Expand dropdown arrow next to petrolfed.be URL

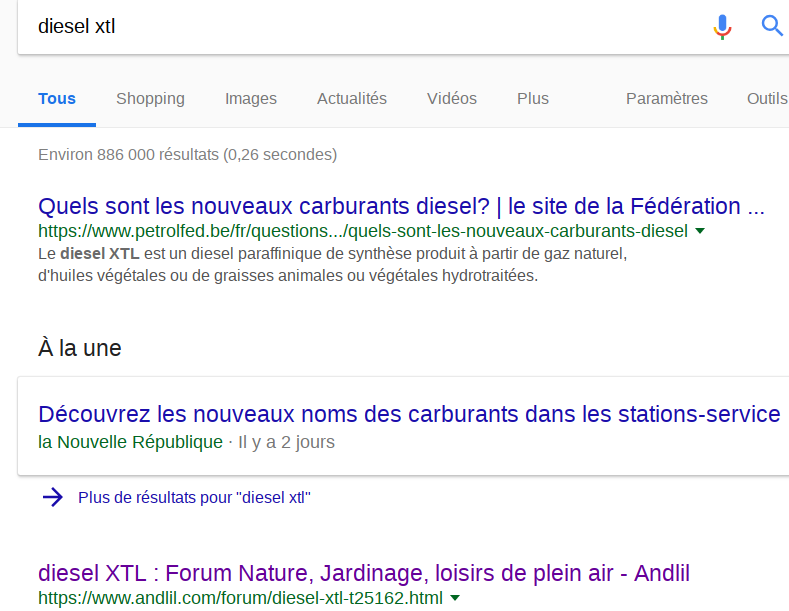(700, 231)
